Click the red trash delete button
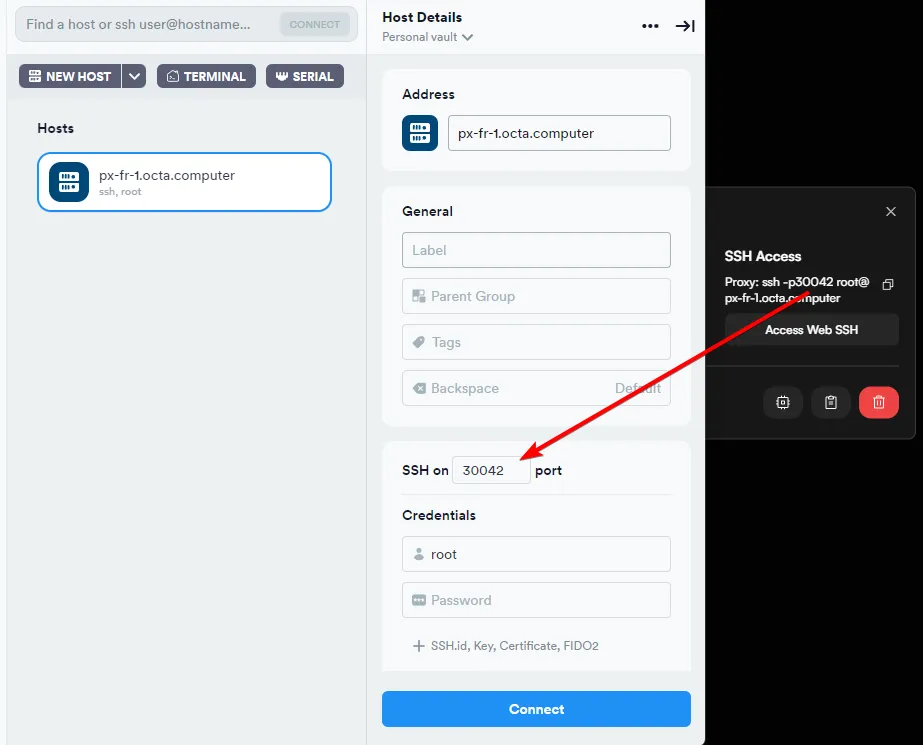923x745 pixels. (x=878, y=403)
